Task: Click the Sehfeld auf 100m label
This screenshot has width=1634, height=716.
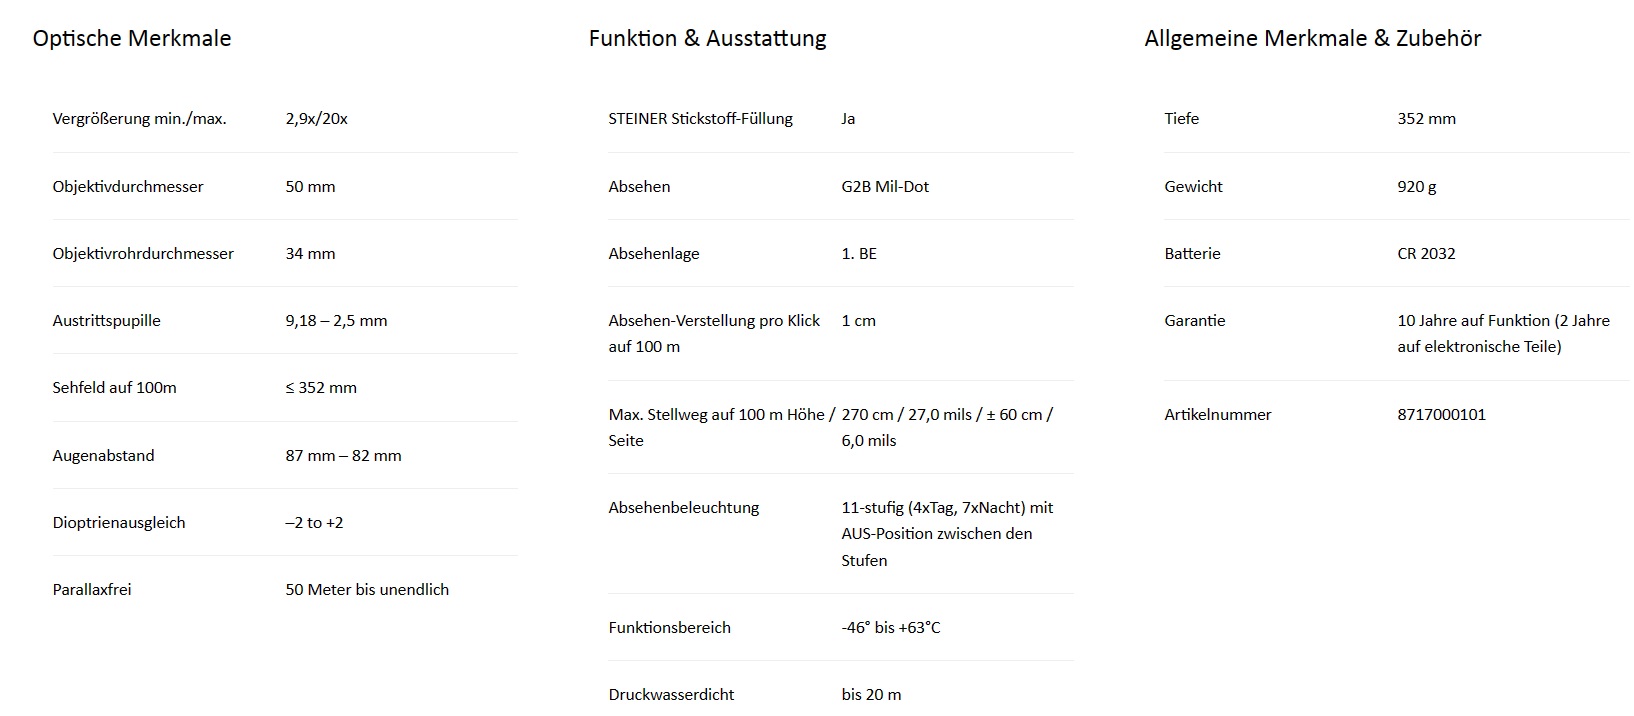Action: click(x=114, y=388)
